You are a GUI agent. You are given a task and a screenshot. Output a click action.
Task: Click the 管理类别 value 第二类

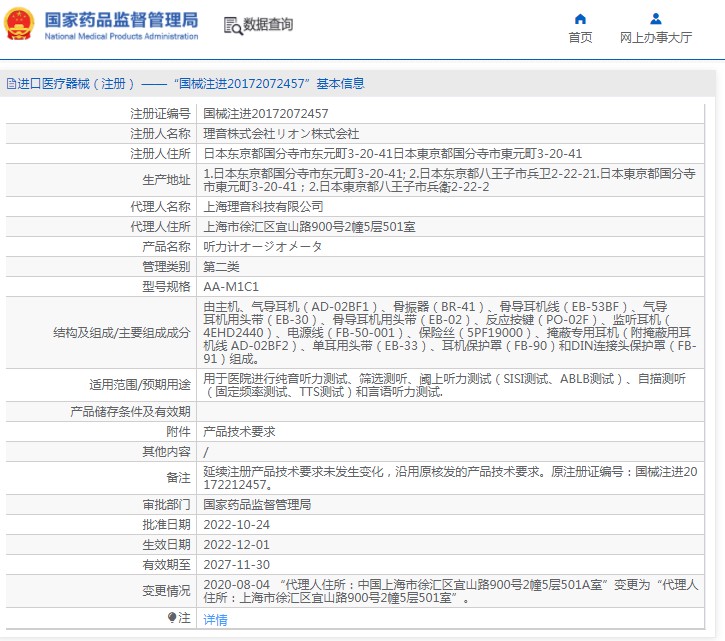tap(221, 267)
